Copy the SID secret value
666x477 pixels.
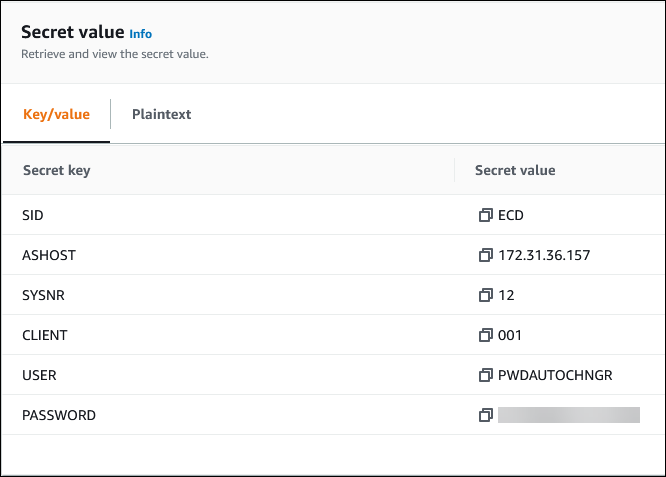(486, 215)
